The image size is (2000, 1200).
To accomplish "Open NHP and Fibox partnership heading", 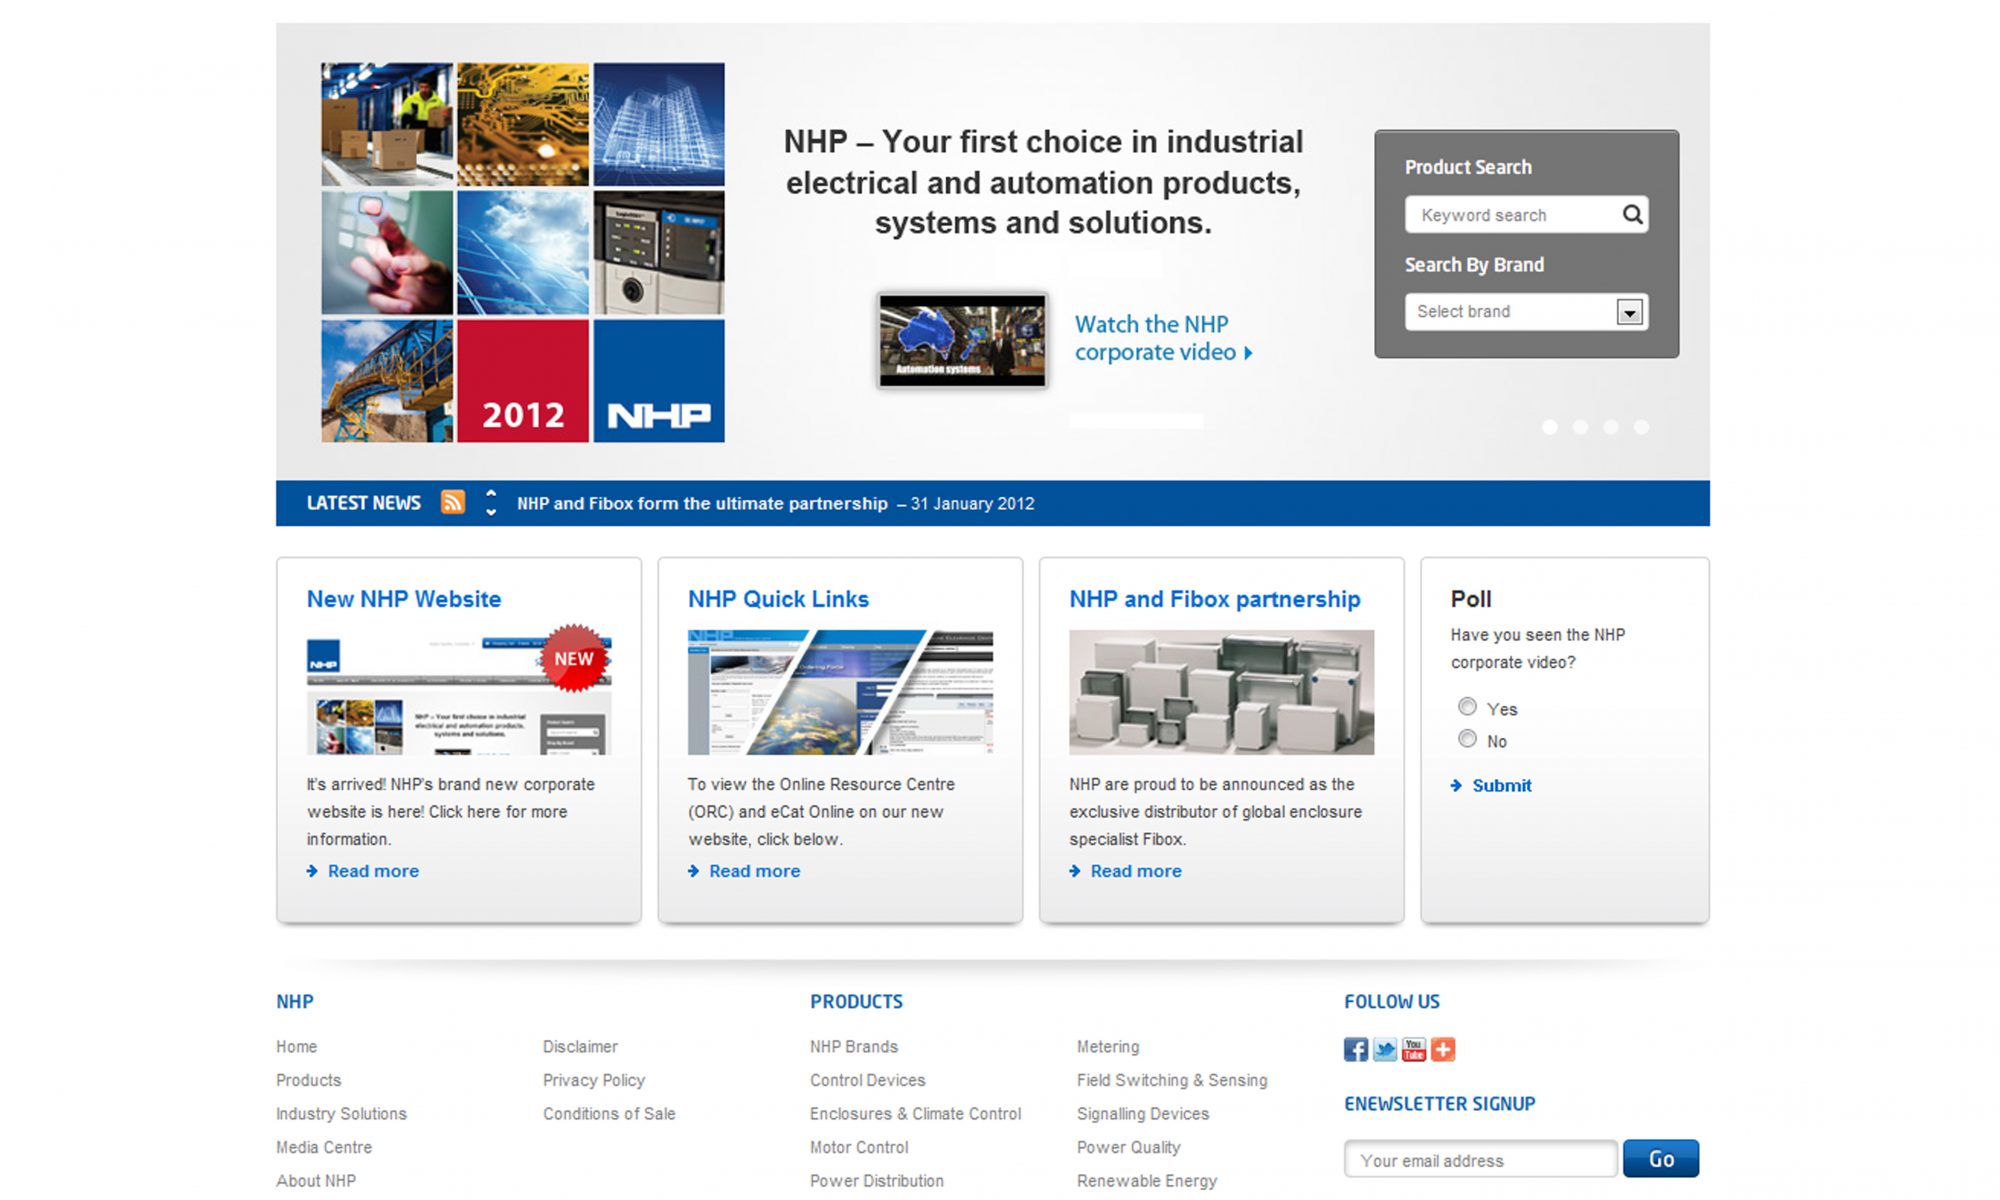I will click(1215, 599).
